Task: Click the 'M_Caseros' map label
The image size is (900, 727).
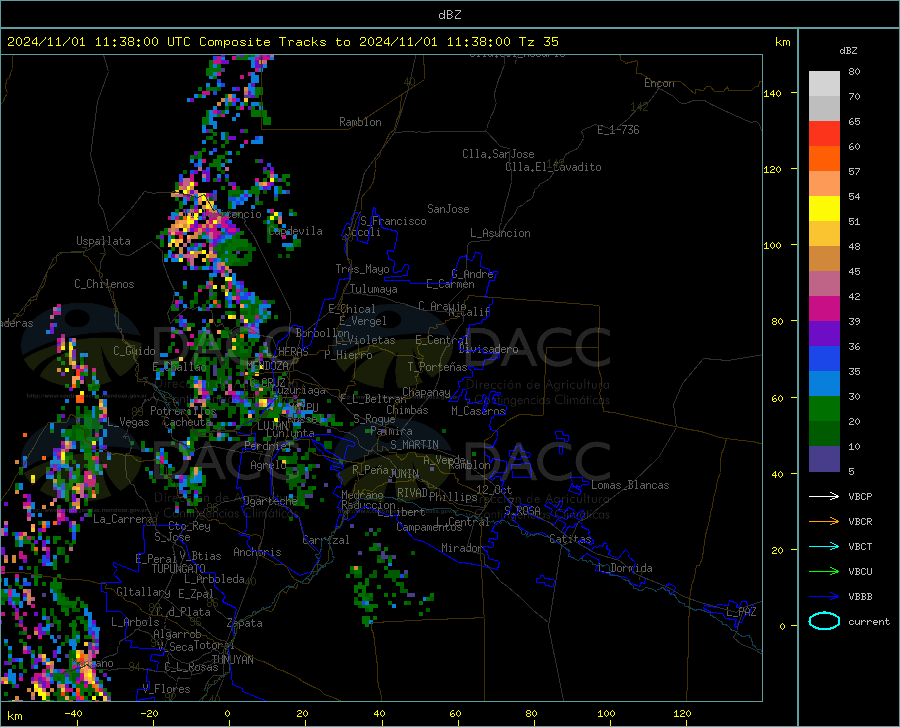Action: pyautogui.click(x=478, y=411)
